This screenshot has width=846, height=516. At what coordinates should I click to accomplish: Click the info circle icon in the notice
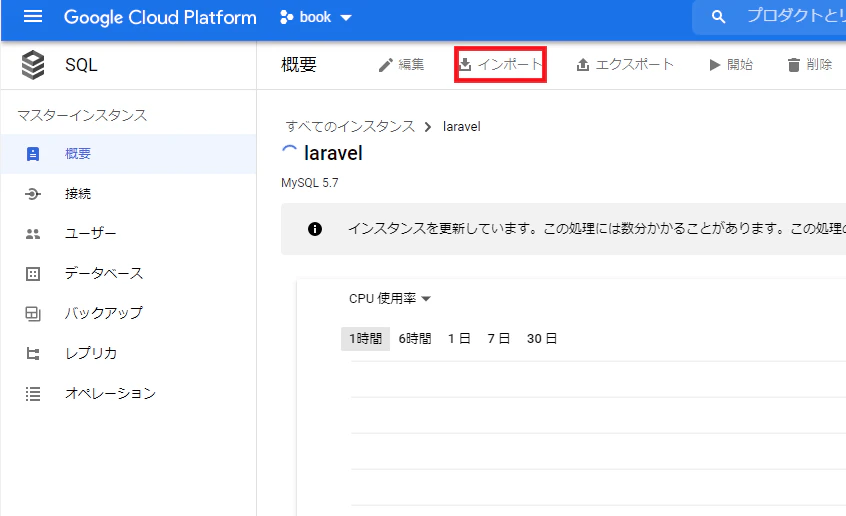[315, 229]
